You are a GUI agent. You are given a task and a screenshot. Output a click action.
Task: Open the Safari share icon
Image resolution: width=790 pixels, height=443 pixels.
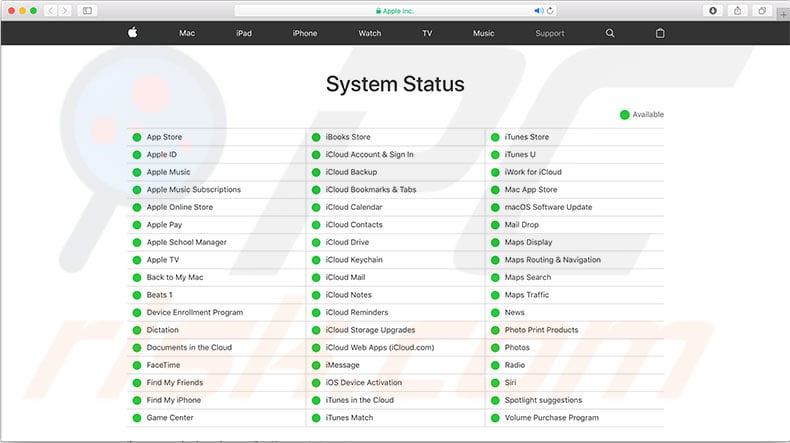pyautogui.click(x=738, y=11)
